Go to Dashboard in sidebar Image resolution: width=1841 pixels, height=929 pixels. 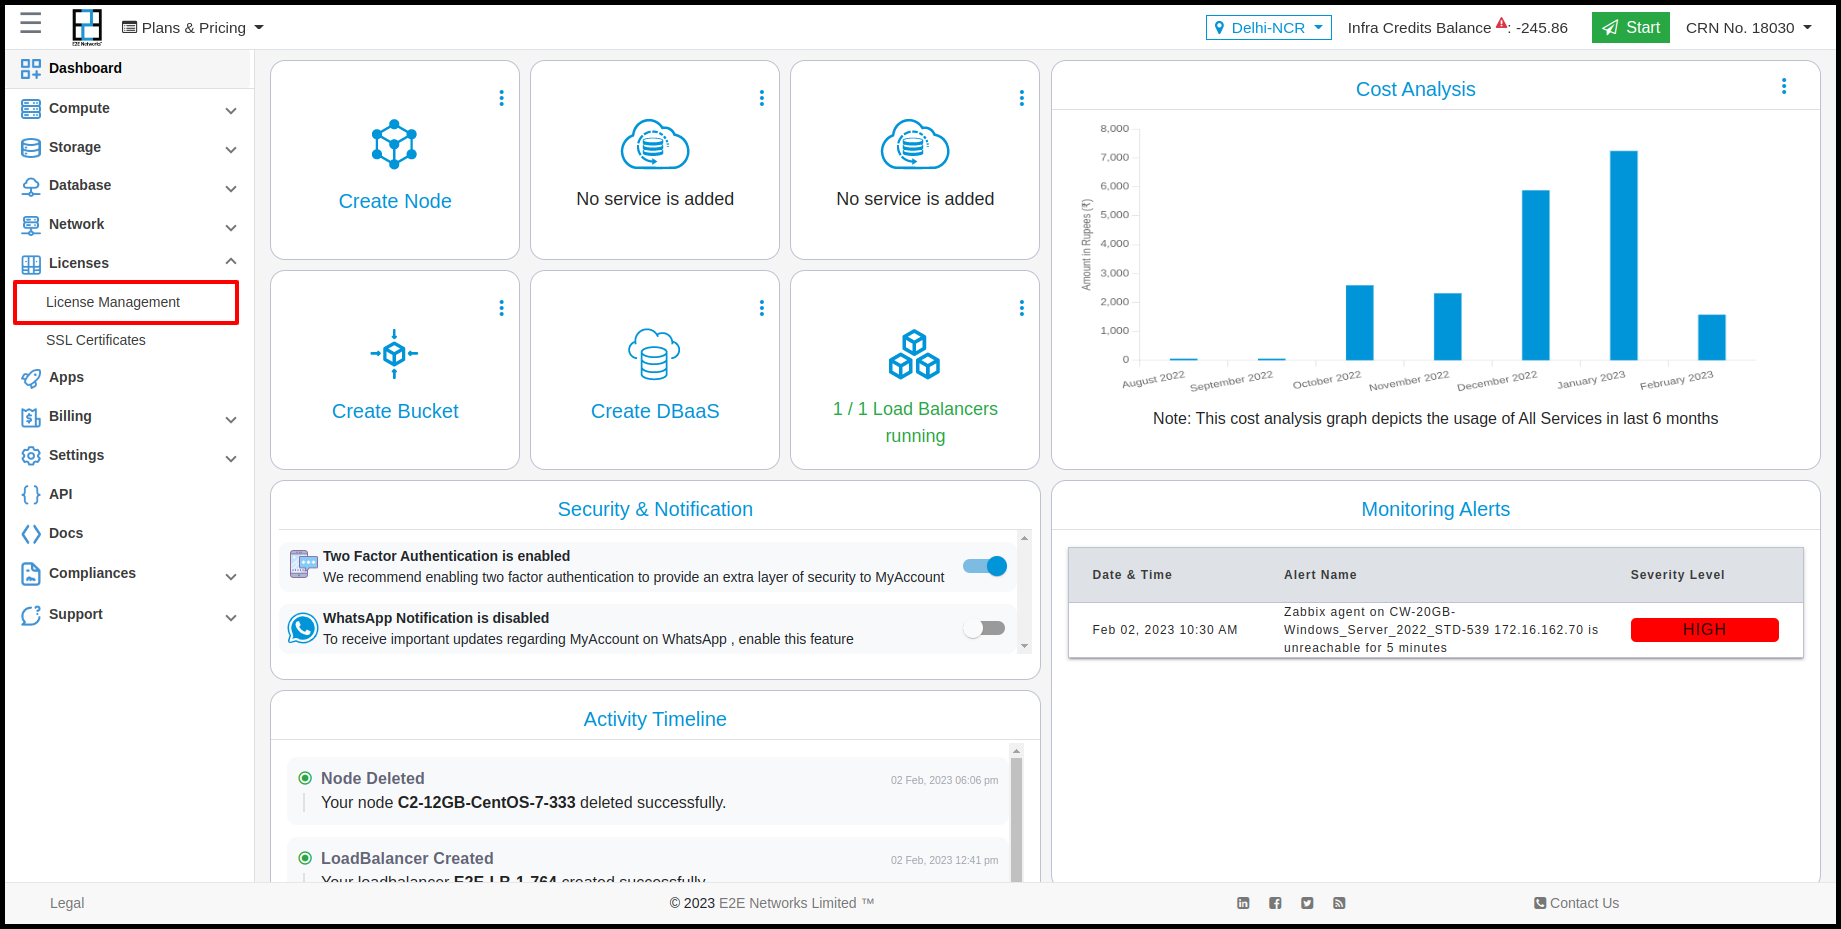click(128, 68)
